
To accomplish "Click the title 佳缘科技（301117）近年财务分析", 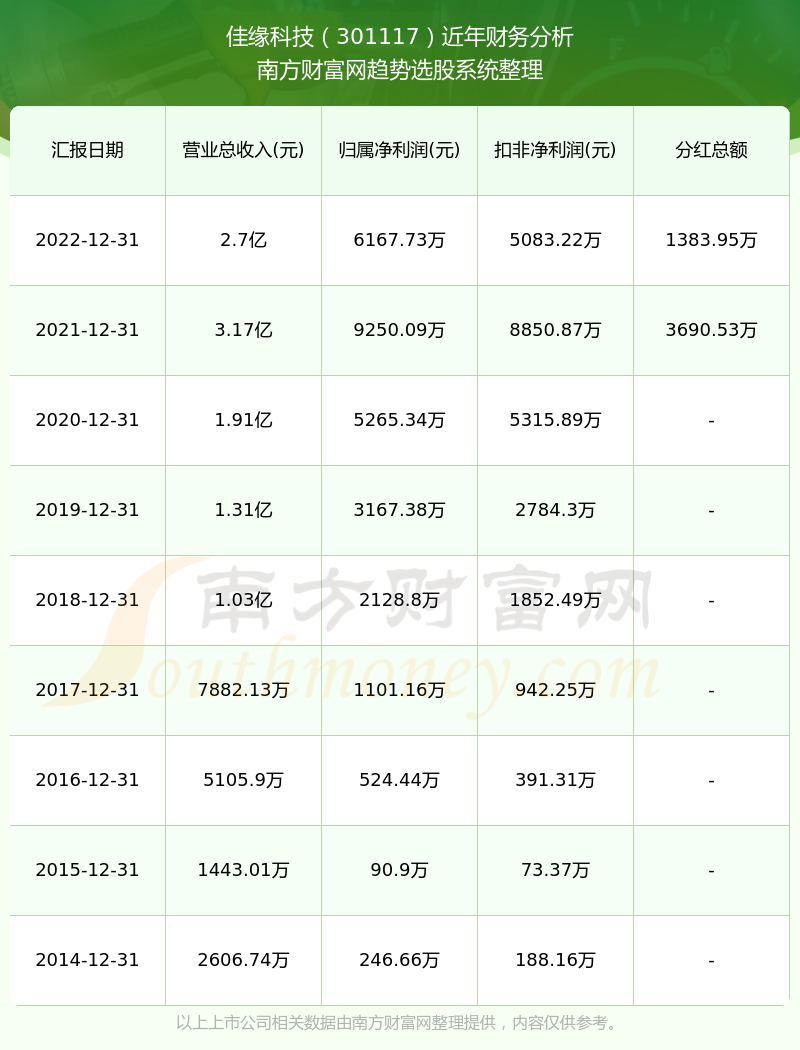I will [x=400, y=37].
